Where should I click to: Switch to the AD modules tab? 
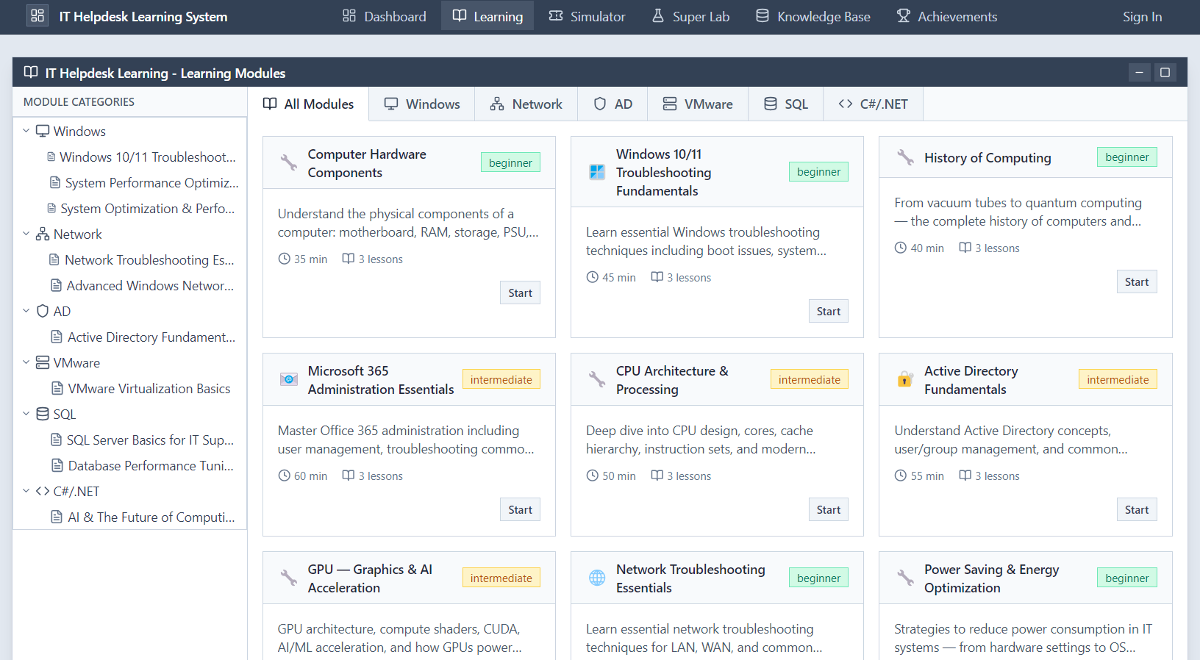point(613,104)
